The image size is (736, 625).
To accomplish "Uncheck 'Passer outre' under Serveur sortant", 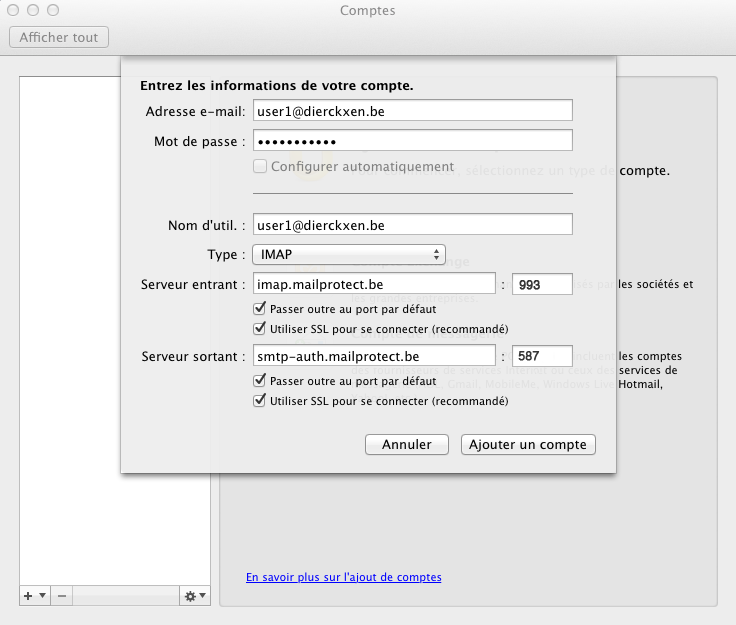I will [x=261, y=381].
